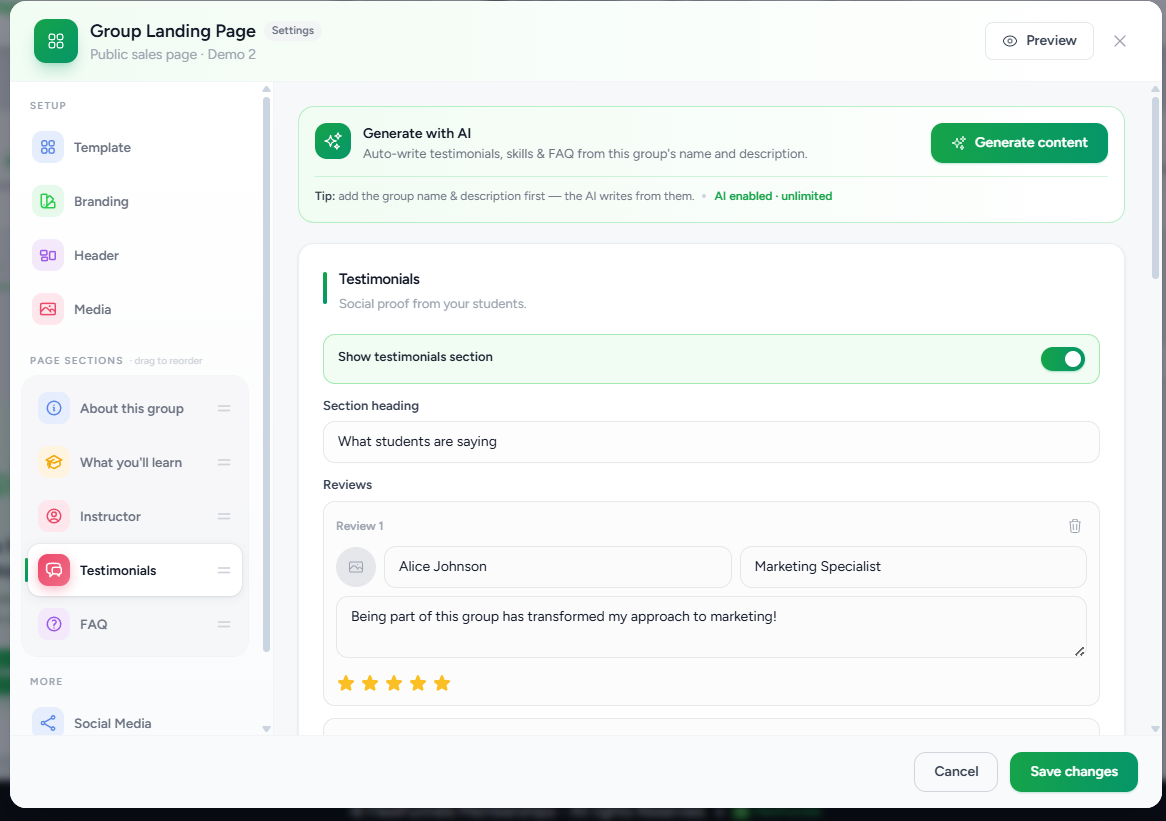
Task: Click the Header layout icon
Action: [48, 255]
